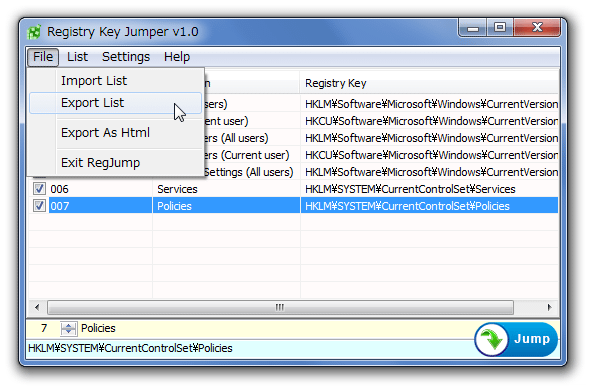590x389 pixels.
Task: Click the scroll right arrow
Action: (x=550, y=307)
